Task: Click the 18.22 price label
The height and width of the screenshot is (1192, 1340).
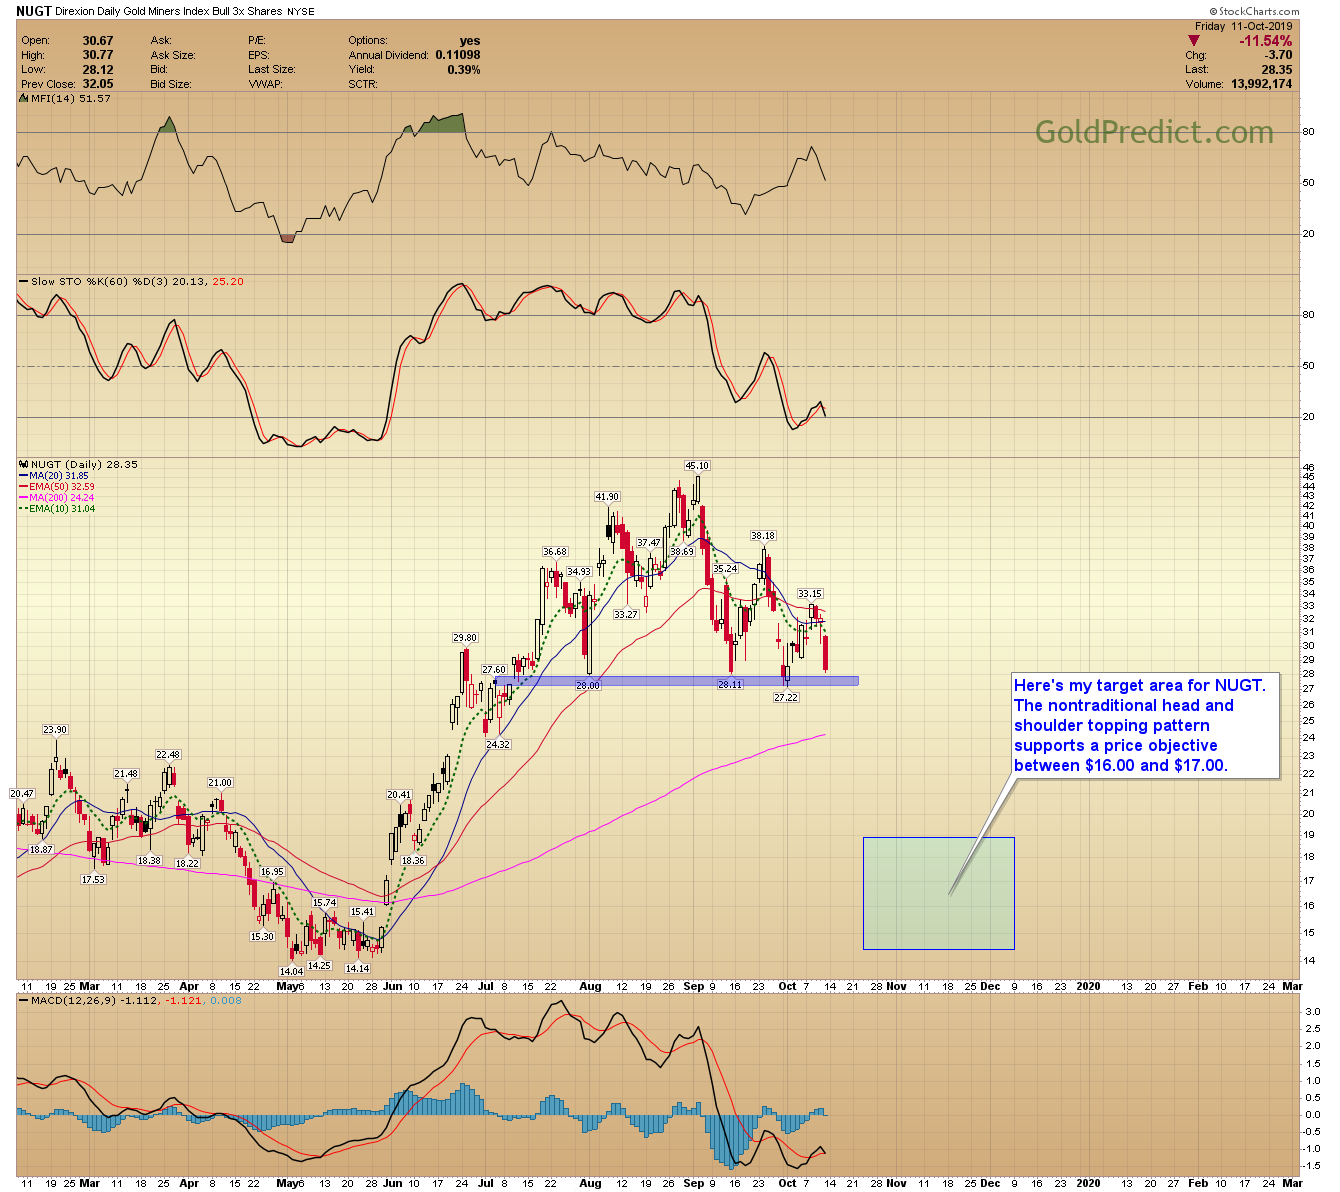Action: 187,863
